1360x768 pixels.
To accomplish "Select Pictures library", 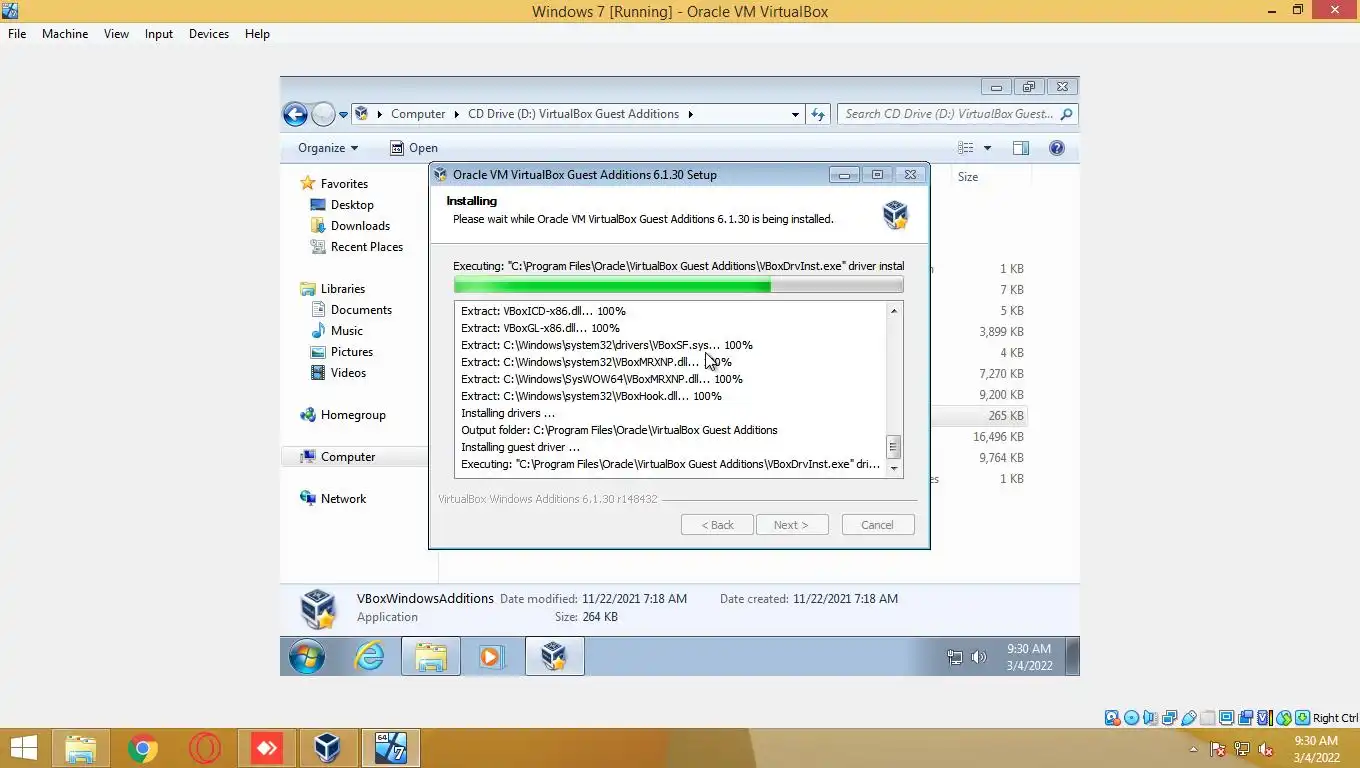I will (352, 352).
